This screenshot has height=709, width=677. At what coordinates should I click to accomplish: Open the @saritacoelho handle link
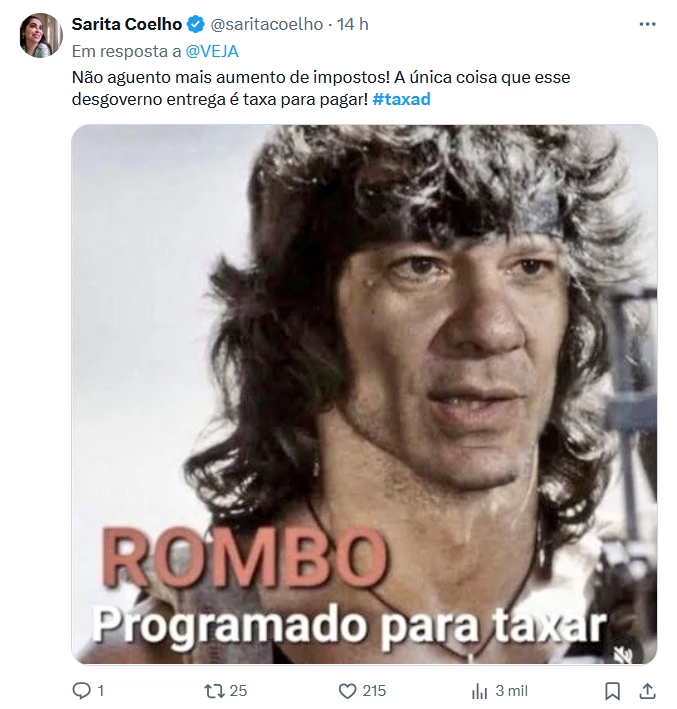tap(267, 24)
